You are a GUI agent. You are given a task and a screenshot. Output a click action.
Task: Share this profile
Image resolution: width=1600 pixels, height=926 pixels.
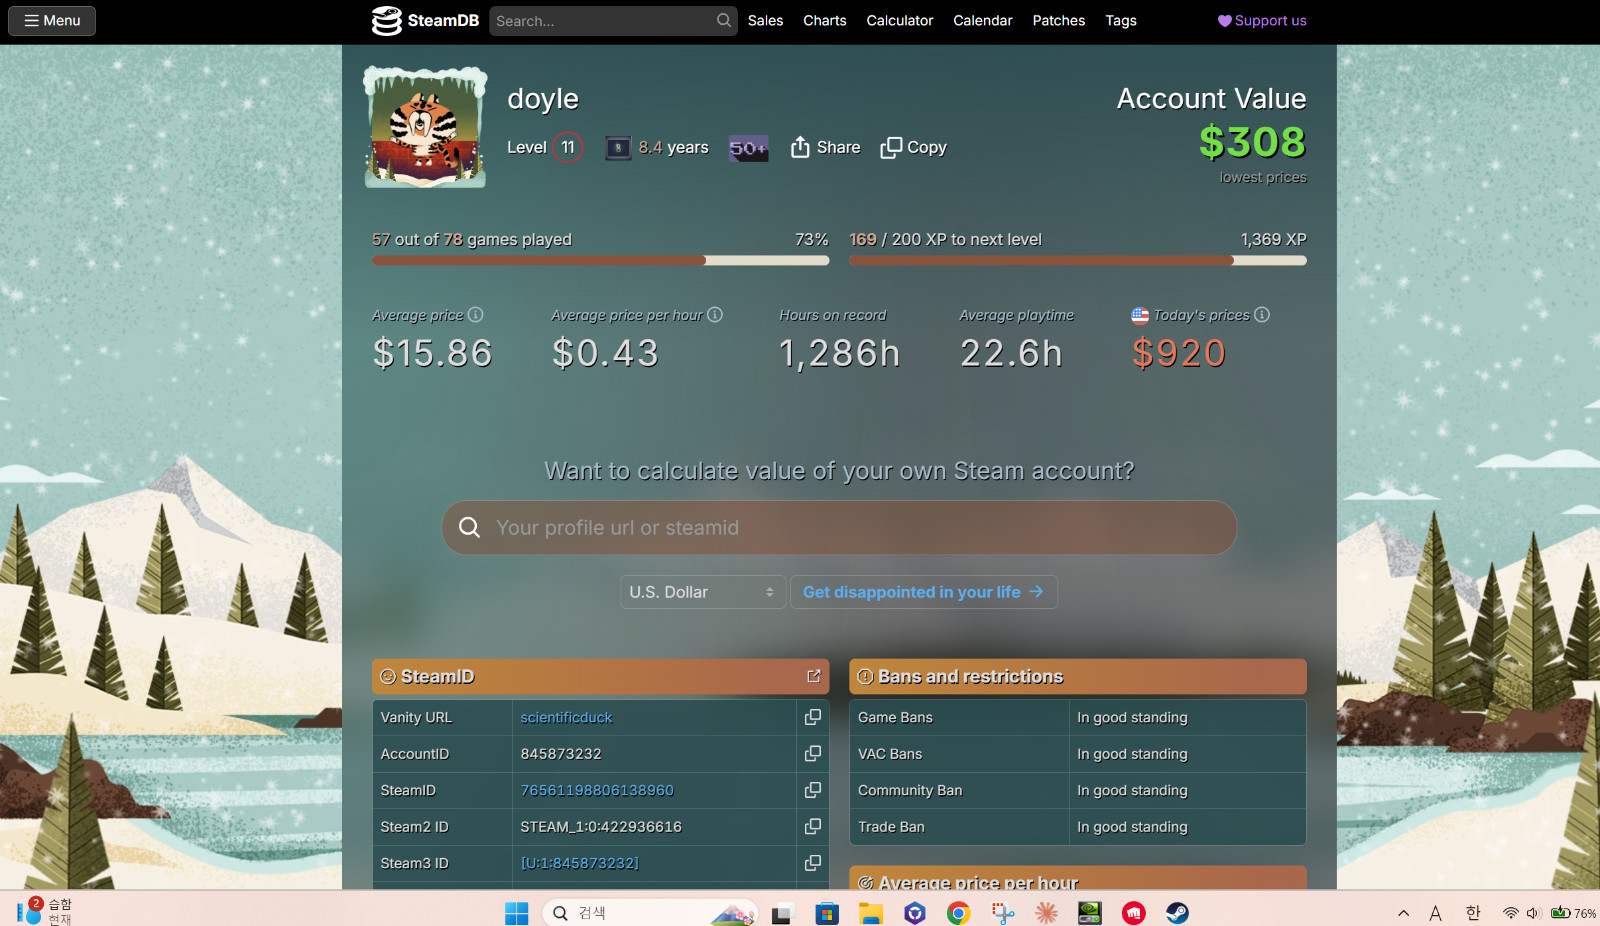pyautogui.click(x=825, y=147)
